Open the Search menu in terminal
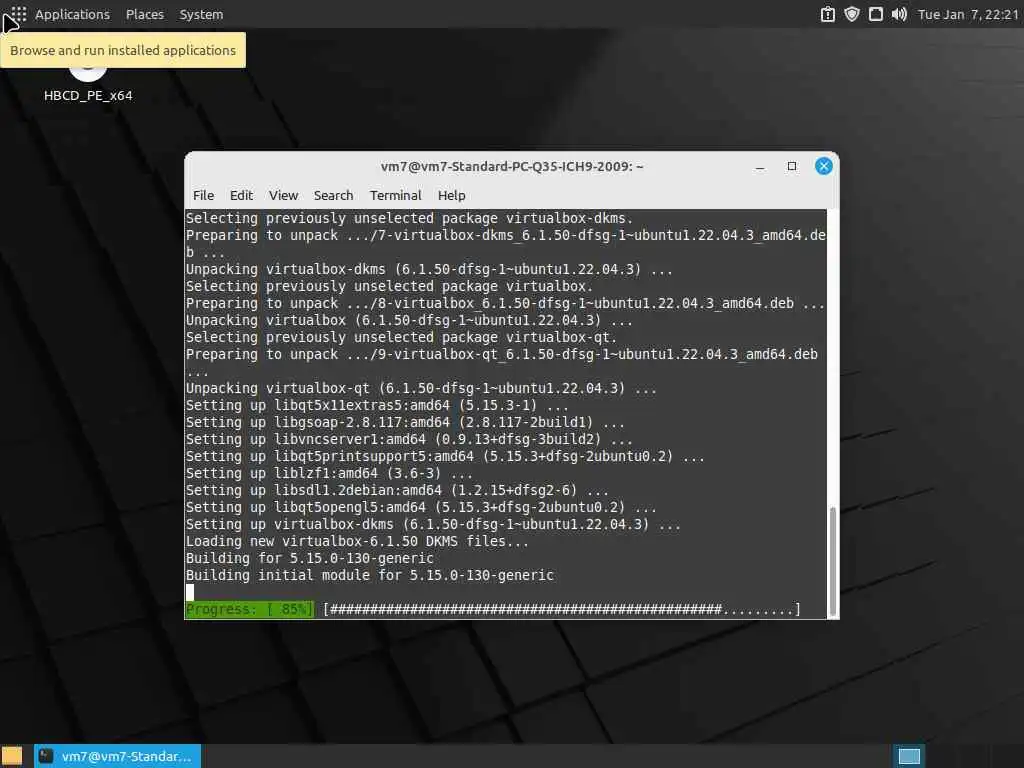 tap(333, 195)
